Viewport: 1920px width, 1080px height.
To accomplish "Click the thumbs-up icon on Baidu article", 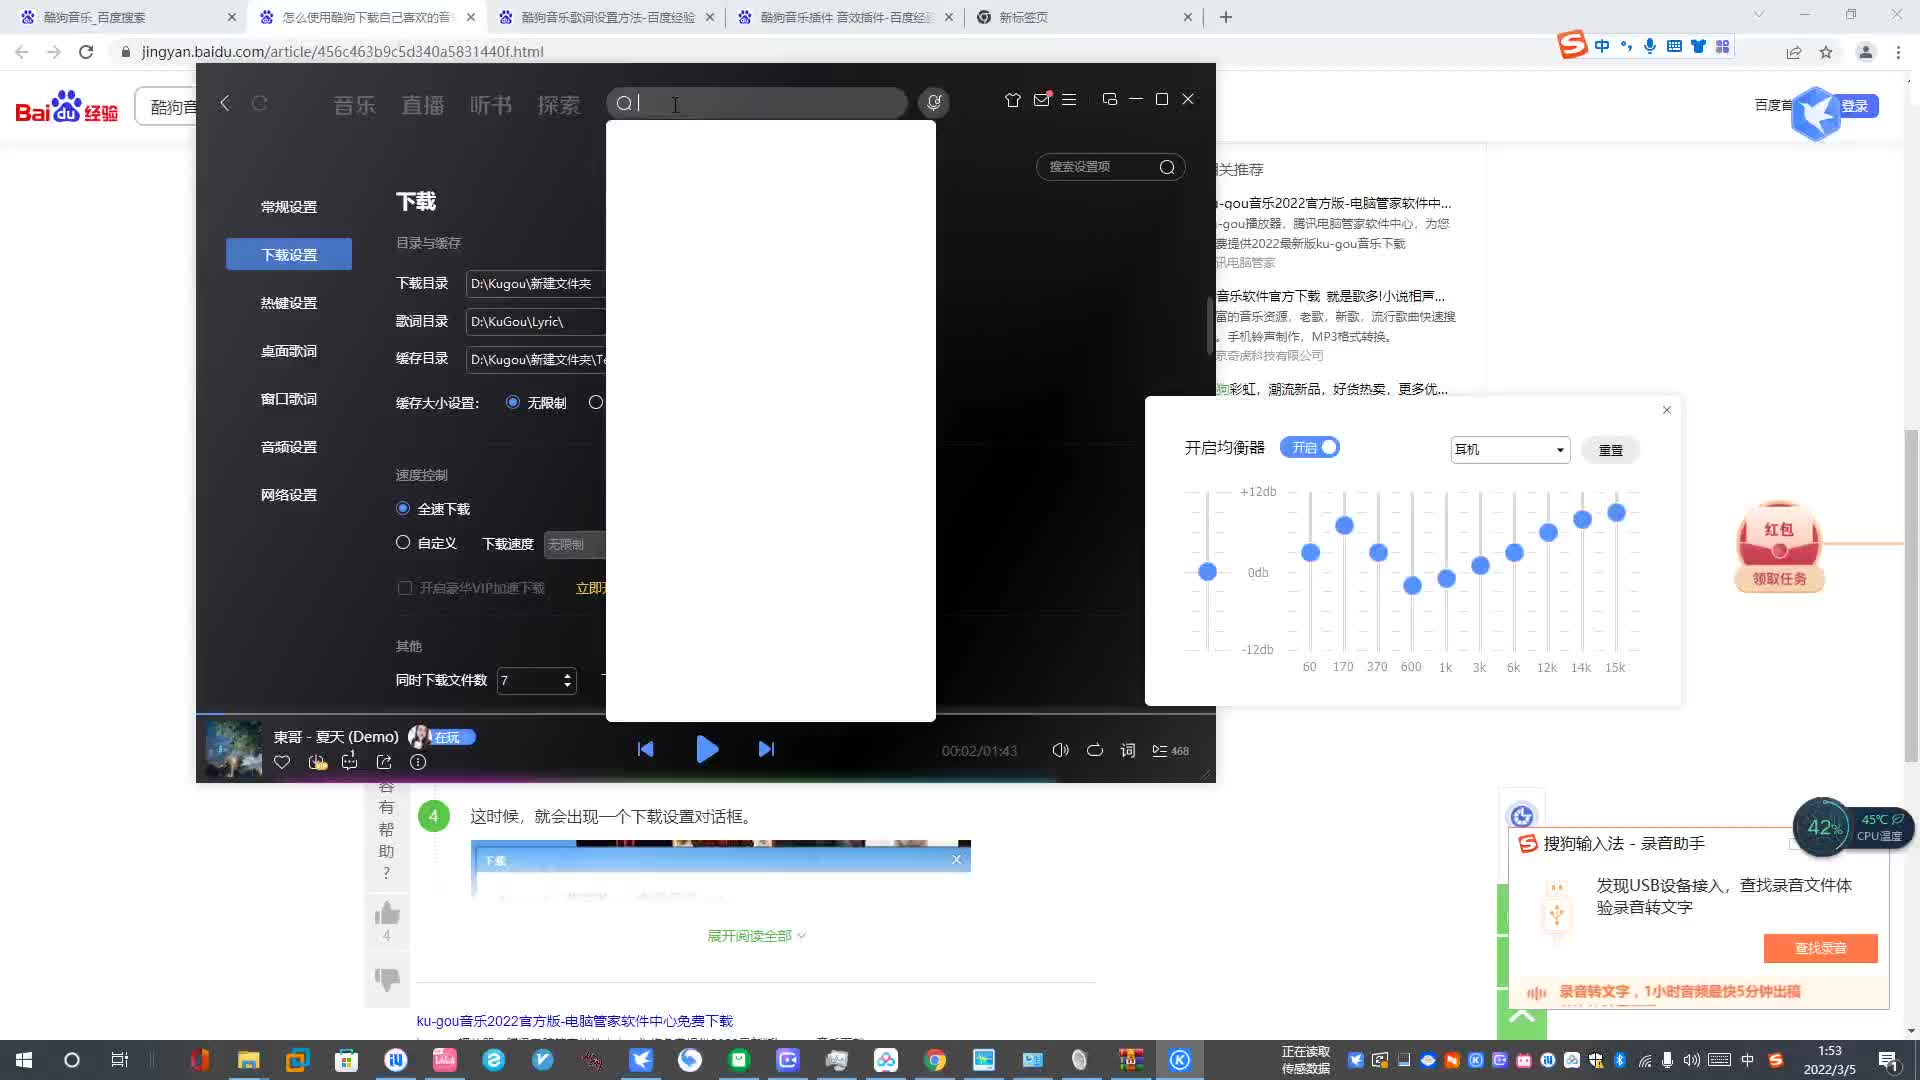I will (x=387, y=913).
